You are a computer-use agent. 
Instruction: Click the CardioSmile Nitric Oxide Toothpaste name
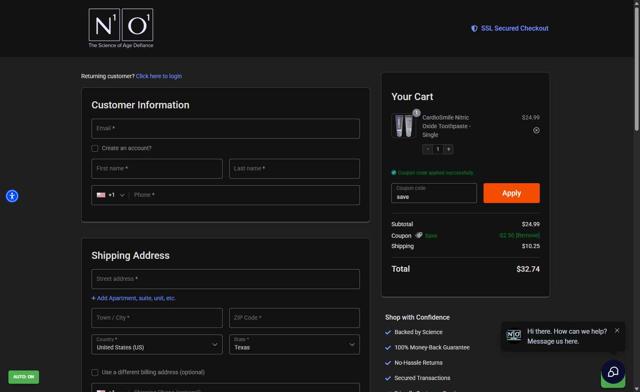[x=446, y=126]
